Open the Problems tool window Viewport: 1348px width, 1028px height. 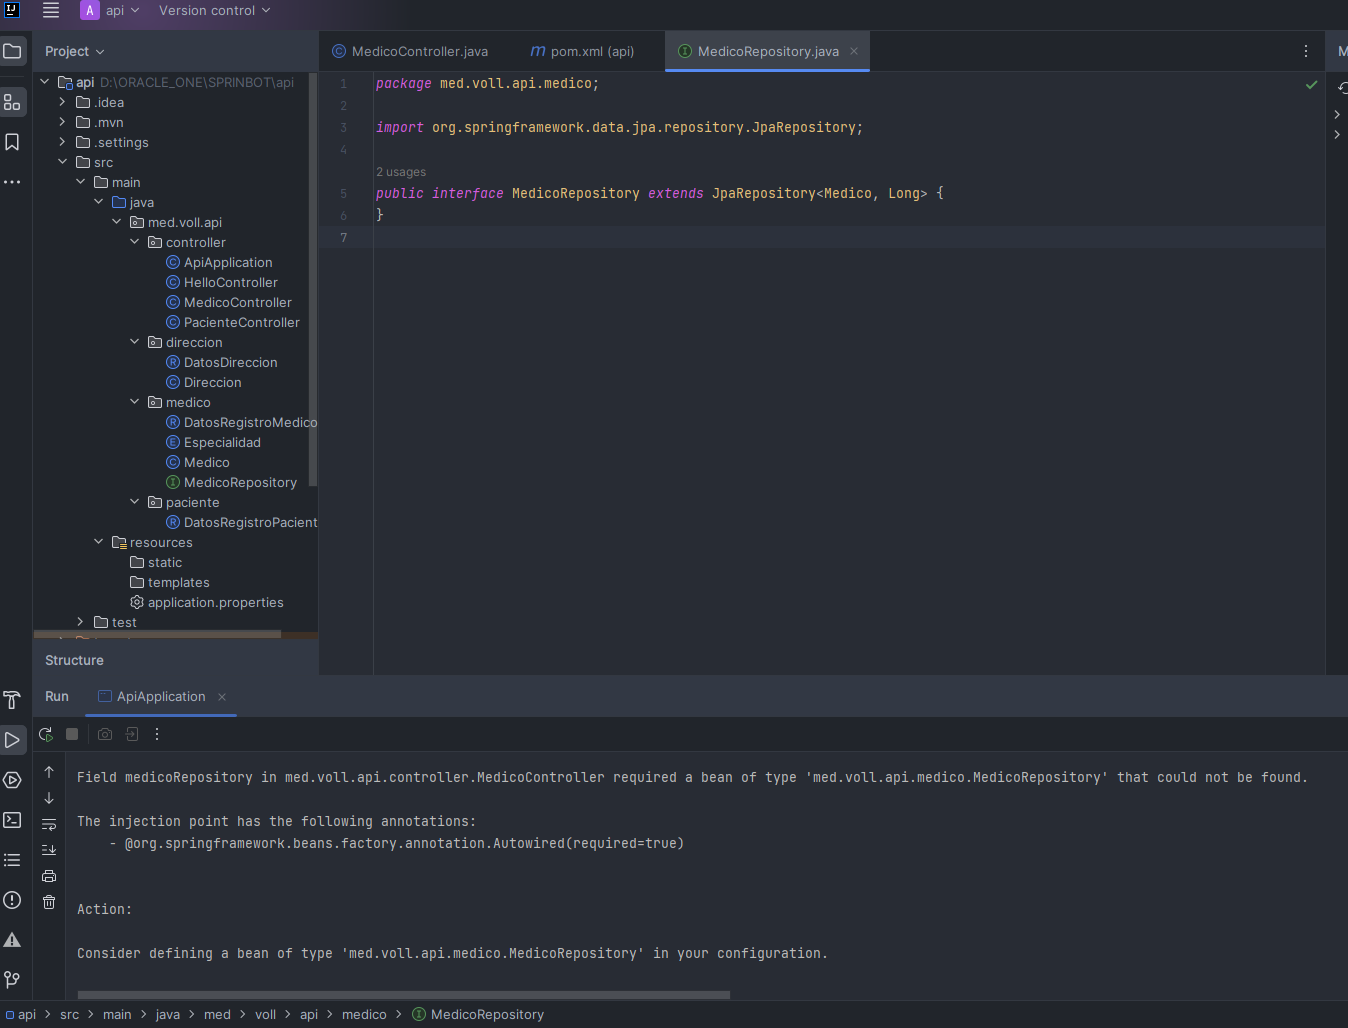[x=12, y=900]
